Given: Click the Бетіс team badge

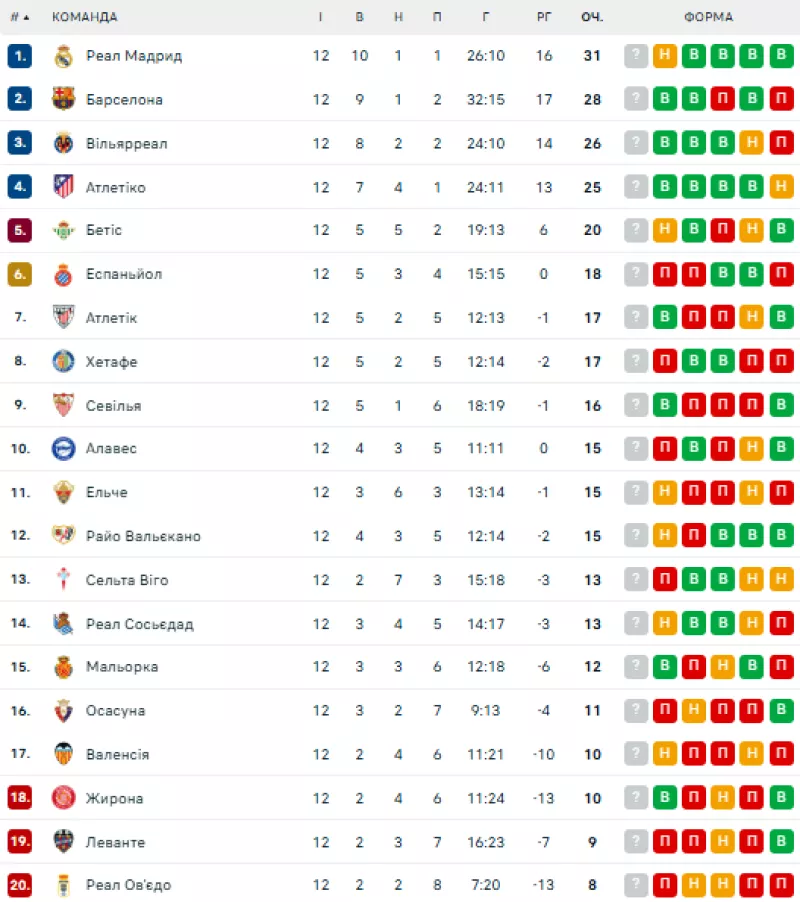Looking at the screenshot, I should coord(63,230).
